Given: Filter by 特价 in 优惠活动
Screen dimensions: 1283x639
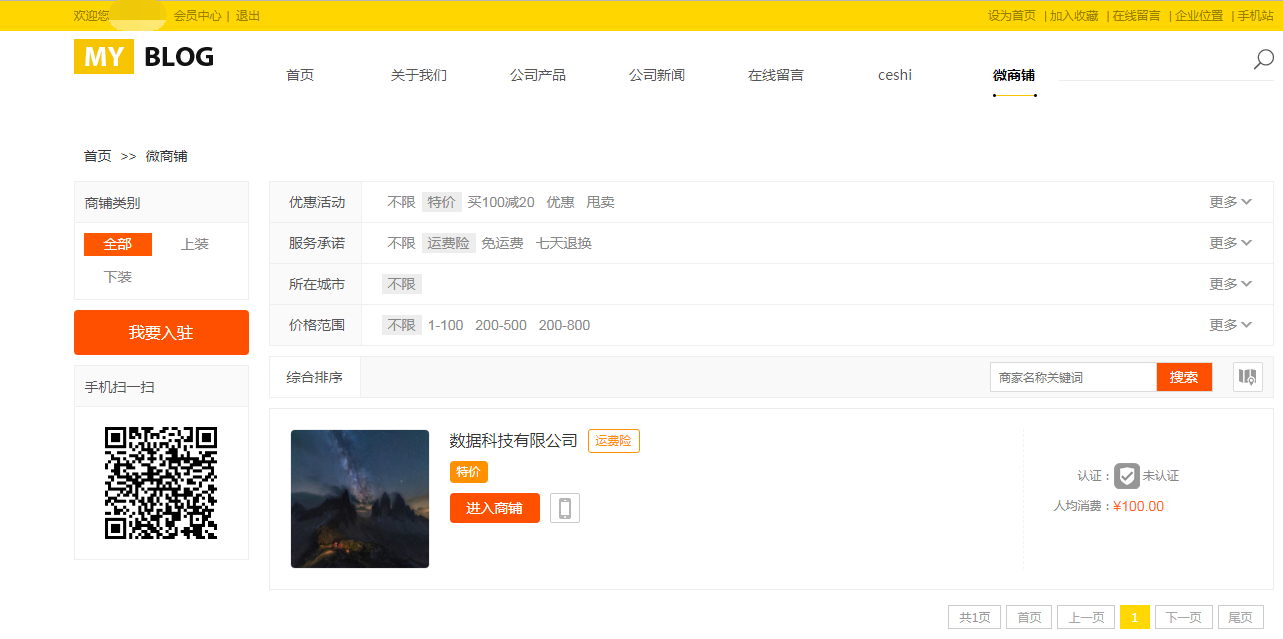Looking at the screenshot, I should pyautogui.click(x=442, y=202).
